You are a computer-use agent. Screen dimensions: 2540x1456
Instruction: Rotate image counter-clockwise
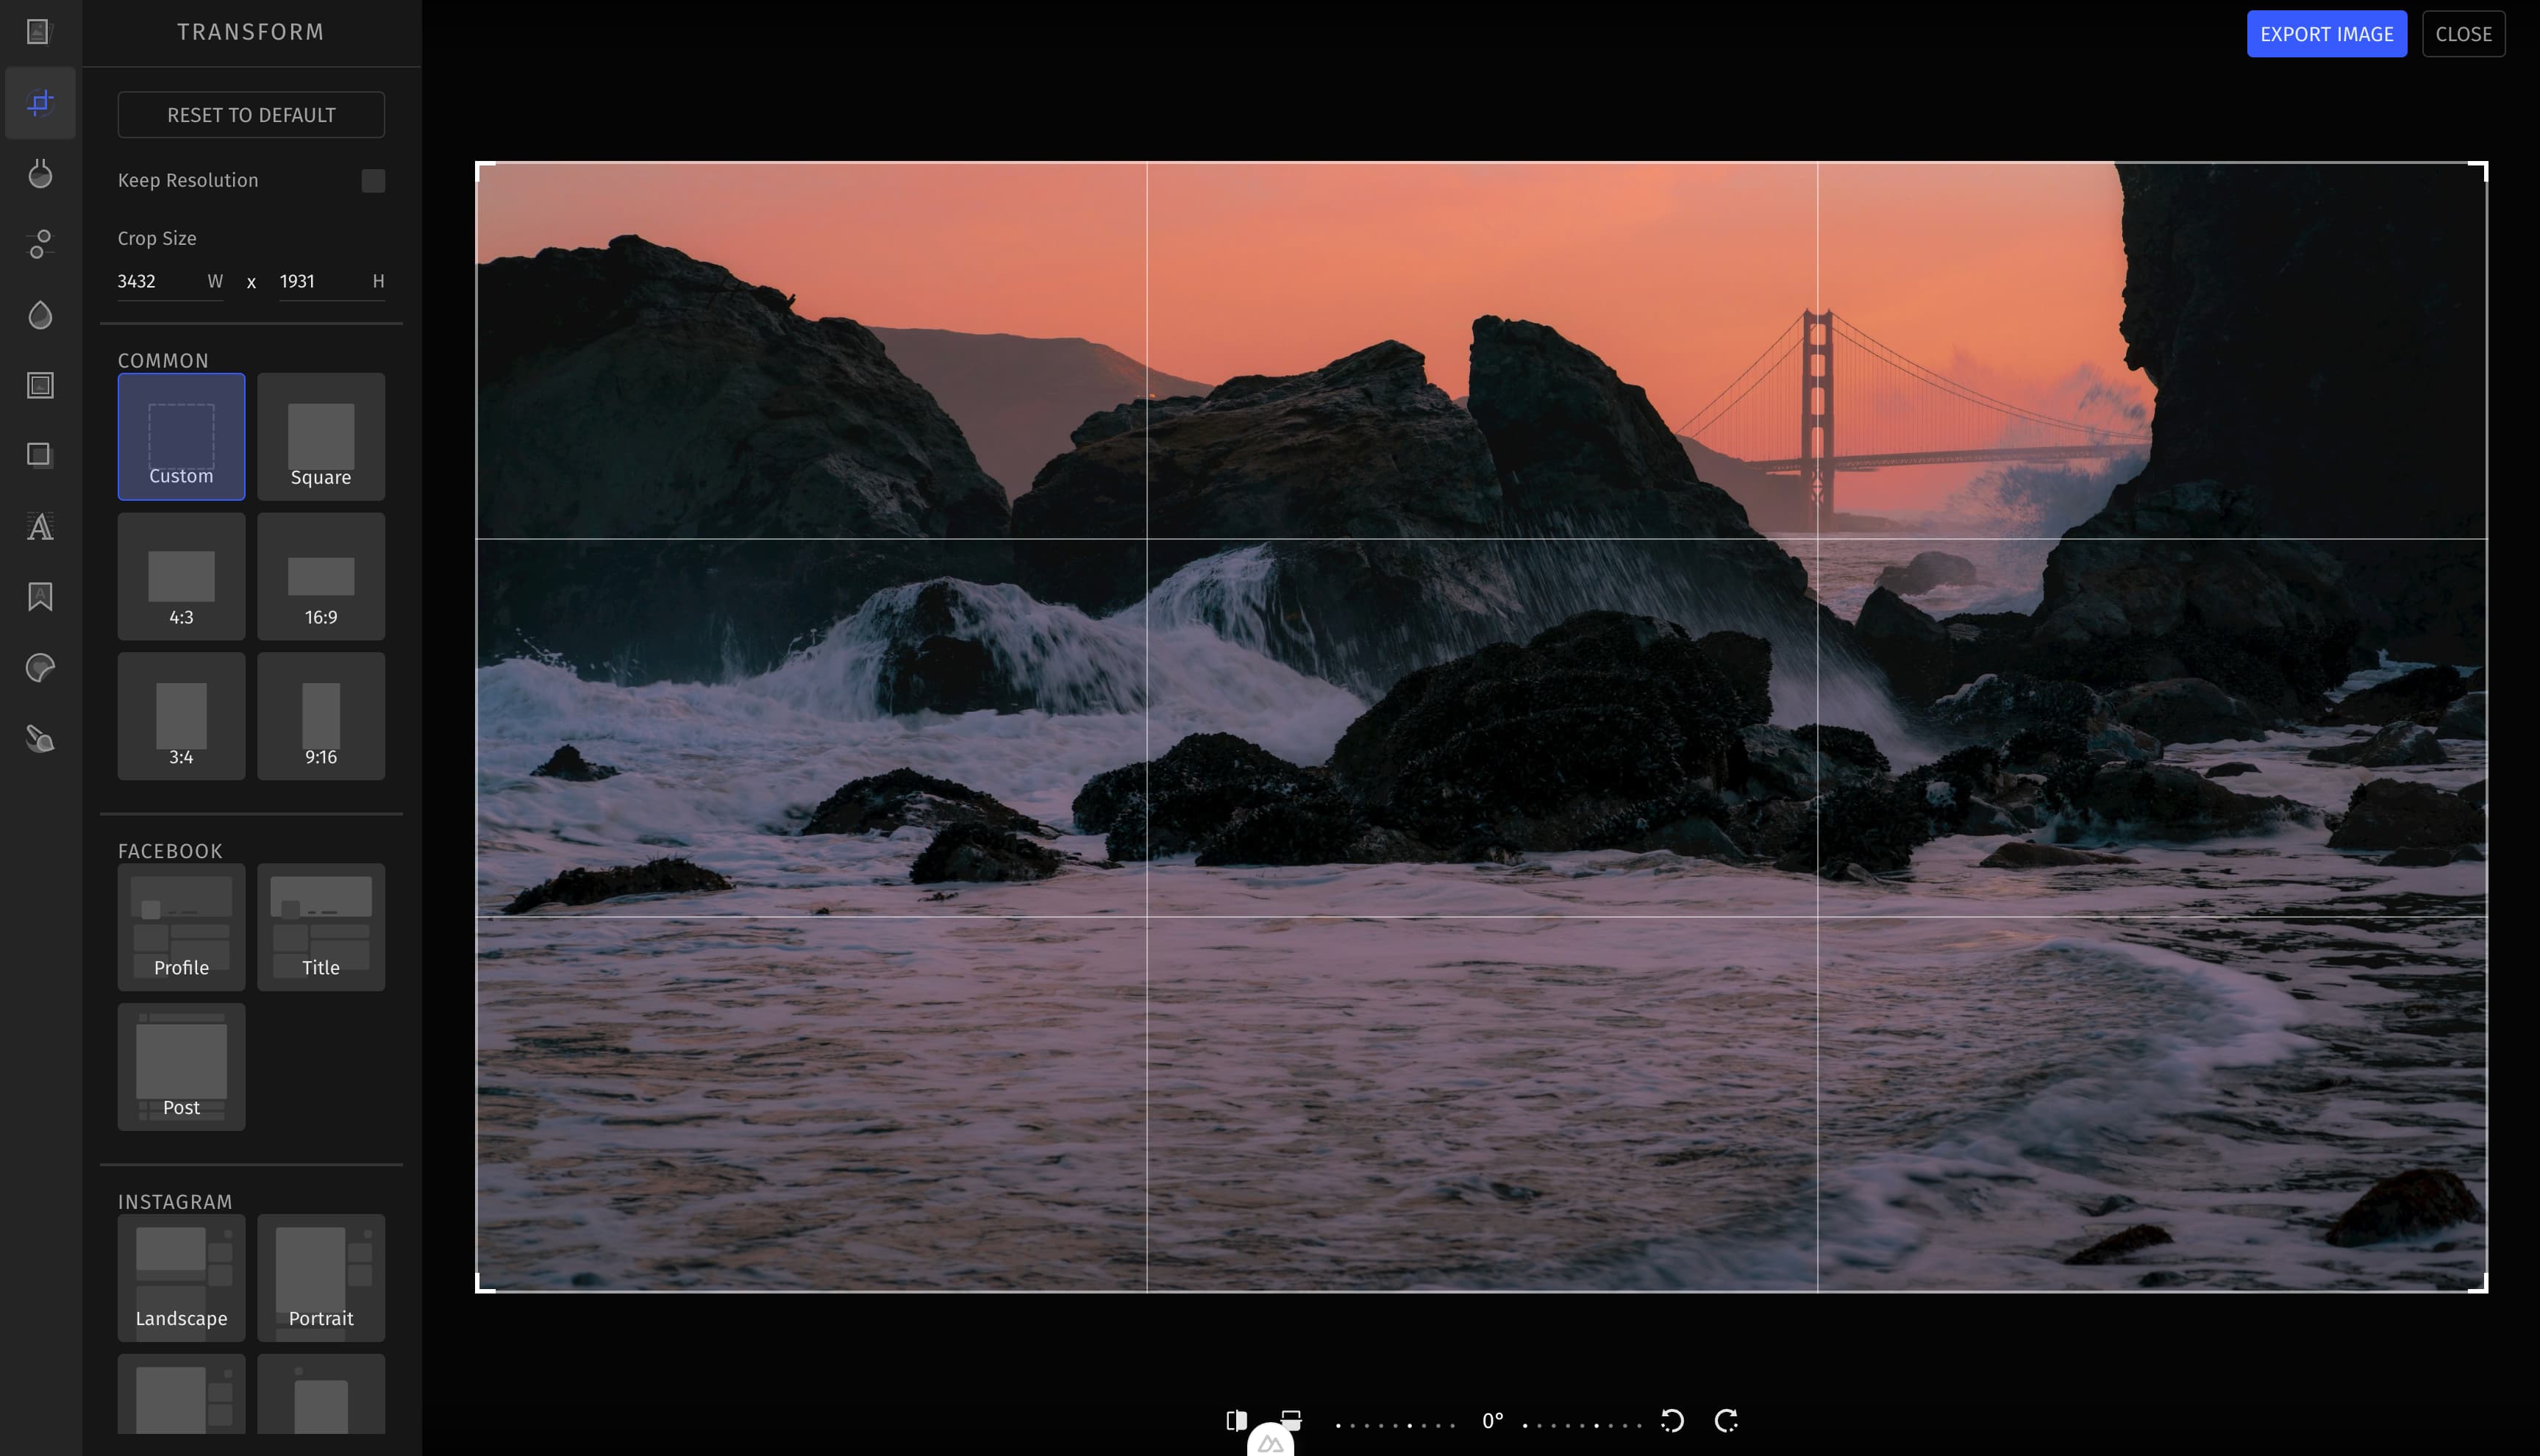(x=1672, y=1420)
